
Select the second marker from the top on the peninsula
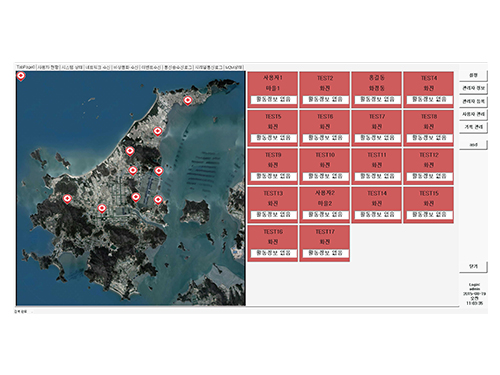158,131
